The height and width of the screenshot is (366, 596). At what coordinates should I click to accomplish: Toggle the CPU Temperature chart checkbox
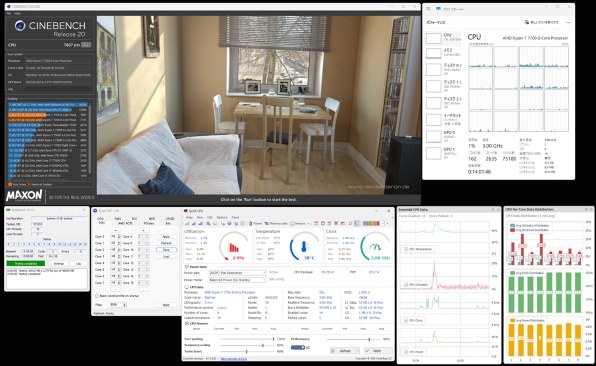(x=406, y=249)
